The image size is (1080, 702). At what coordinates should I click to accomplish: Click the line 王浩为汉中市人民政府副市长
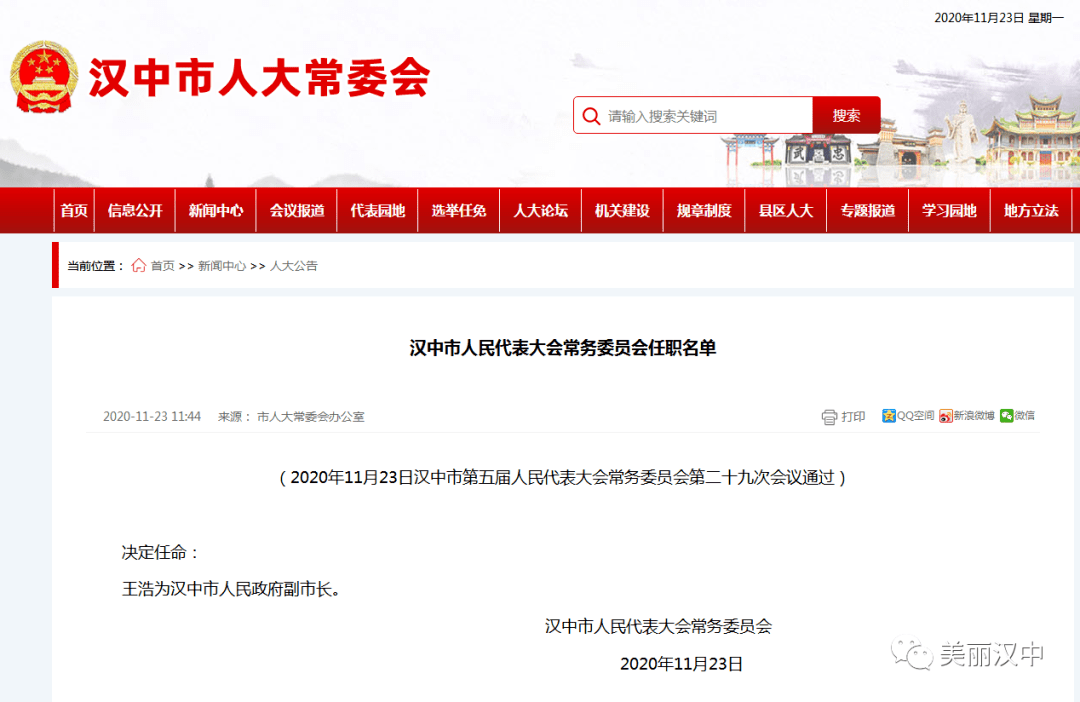pyautogui.click(x=231, y=589)
